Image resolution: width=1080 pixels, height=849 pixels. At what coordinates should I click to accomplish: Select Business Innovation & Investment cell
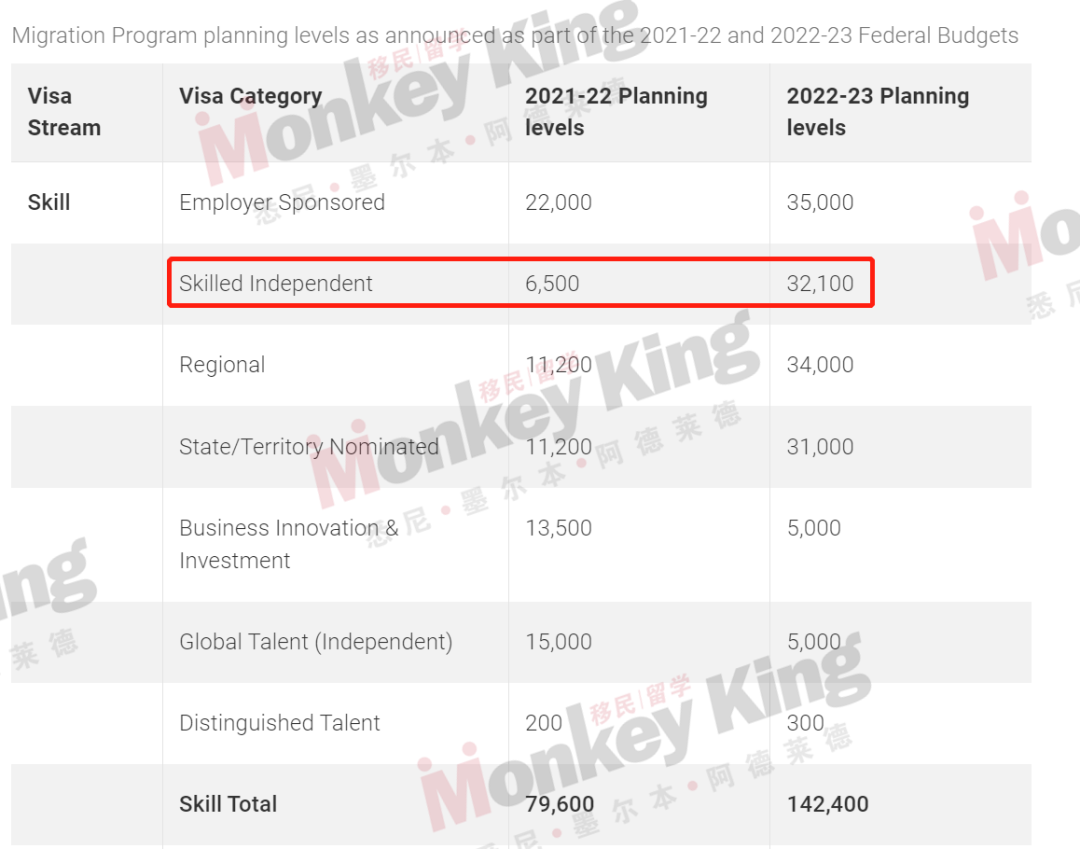coord(289,544)
